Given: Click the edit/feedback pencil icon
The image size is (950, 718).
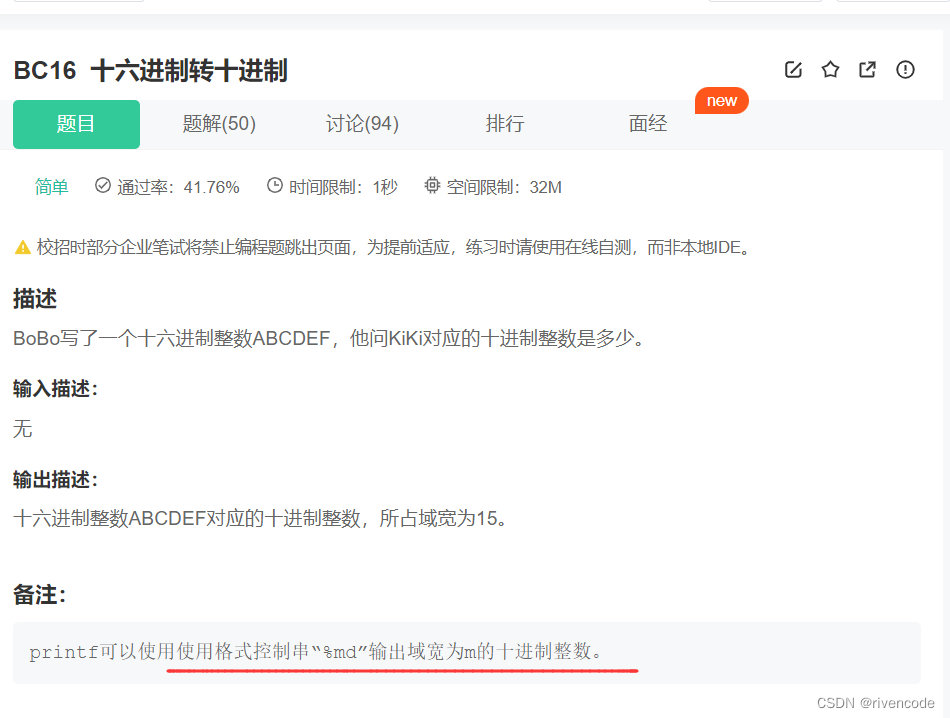Looking at the screenshot, I should coord(793,70).
